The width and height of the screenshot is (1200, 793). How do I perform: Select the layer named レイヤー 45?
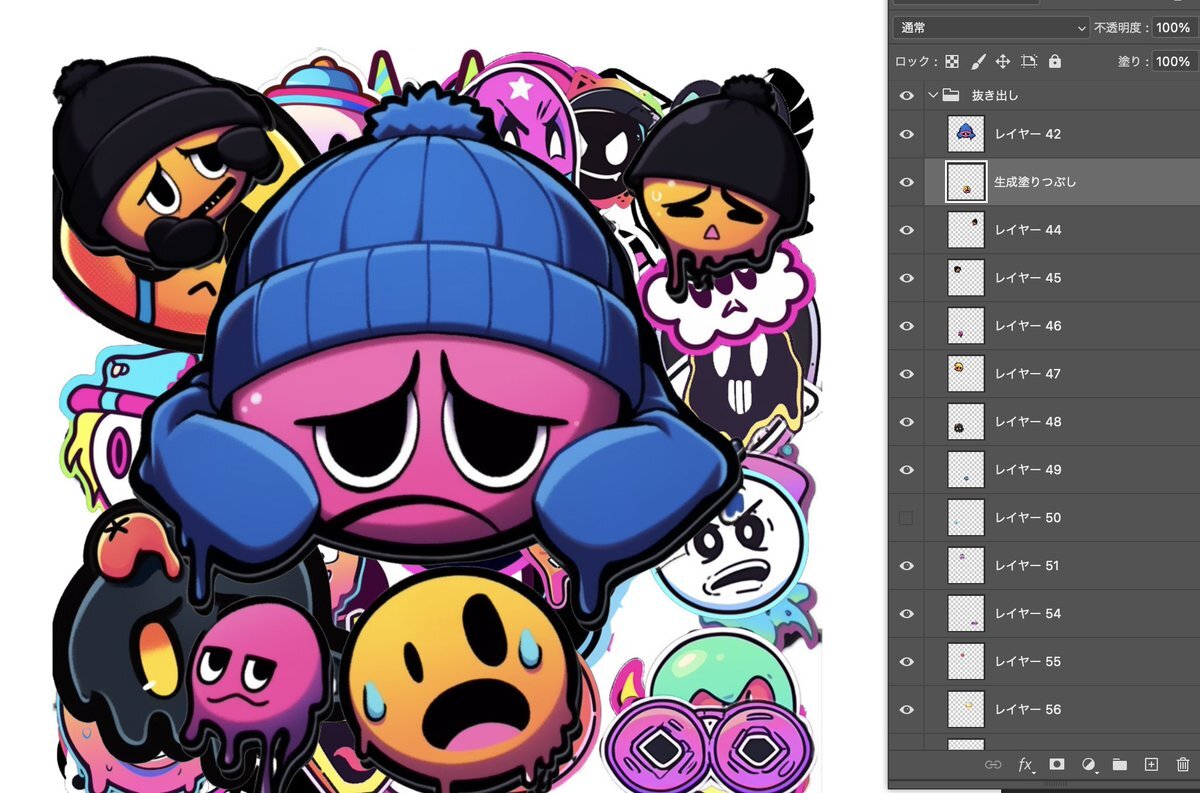point(1028,278)
